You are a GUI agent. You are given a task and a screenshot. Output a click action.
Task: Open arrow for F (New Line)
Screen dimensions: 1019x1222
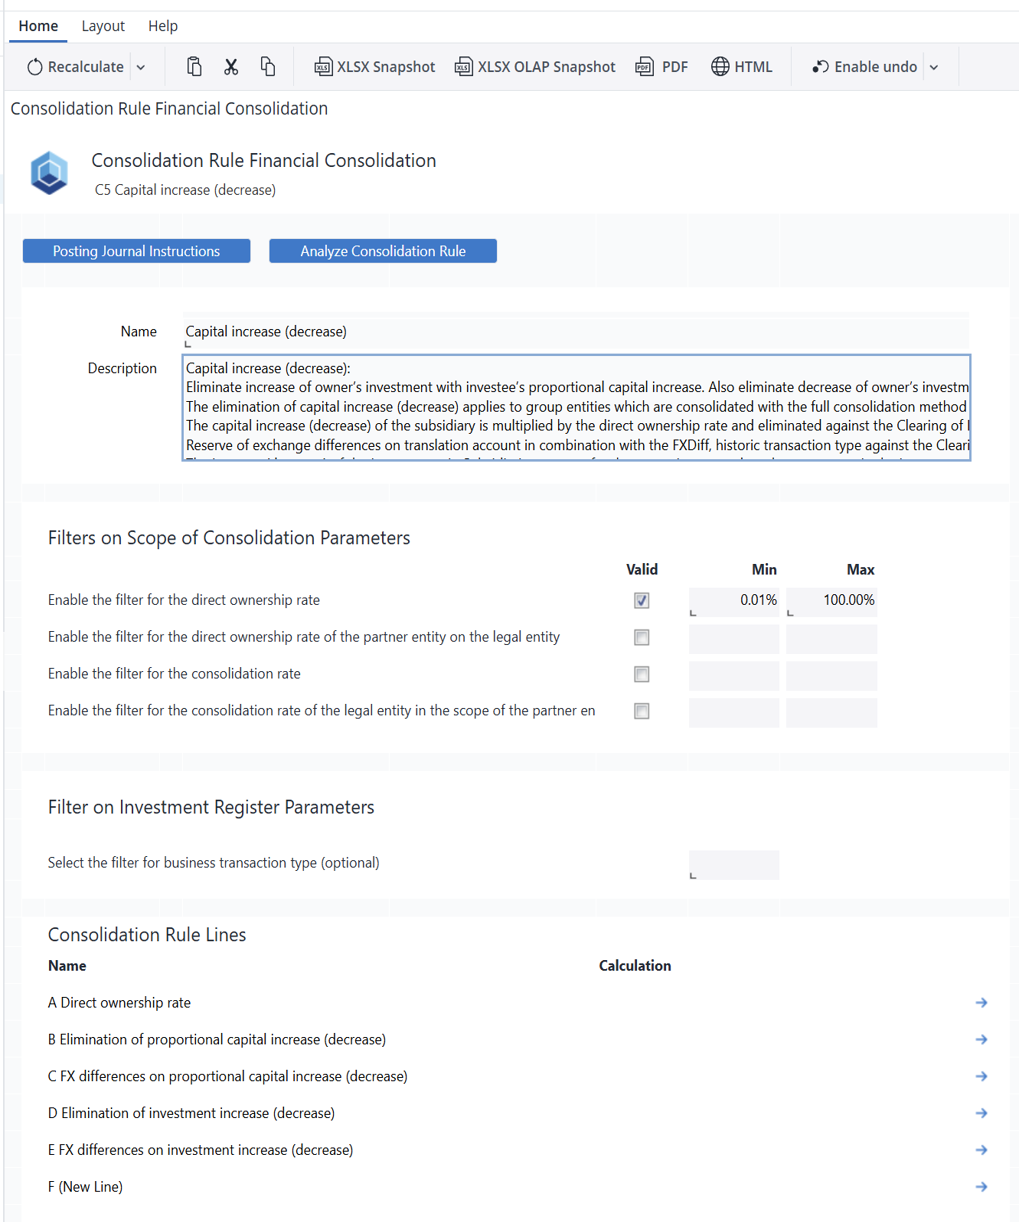pyautogui.click(x=981, y=1187)
